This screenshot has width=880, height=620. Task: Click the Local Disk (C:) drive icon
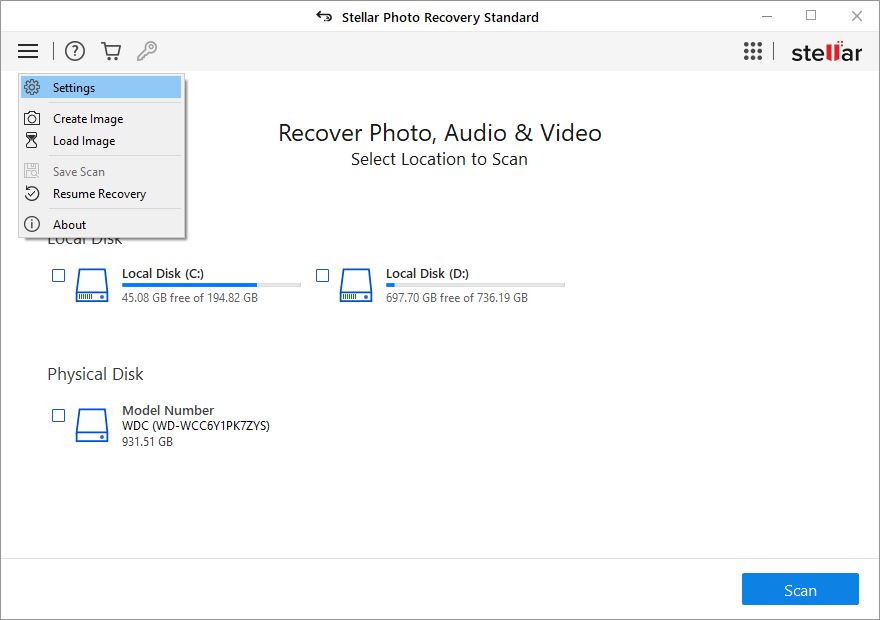click(x=92, y=285)
